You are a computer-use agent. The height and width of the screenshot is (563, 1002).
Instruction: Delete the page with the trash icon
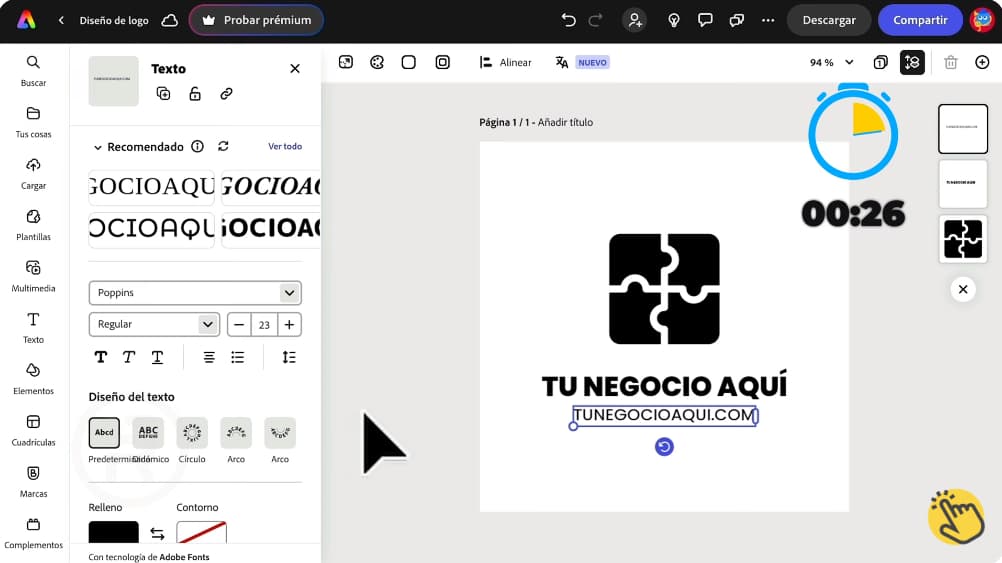tap(951, 62)
